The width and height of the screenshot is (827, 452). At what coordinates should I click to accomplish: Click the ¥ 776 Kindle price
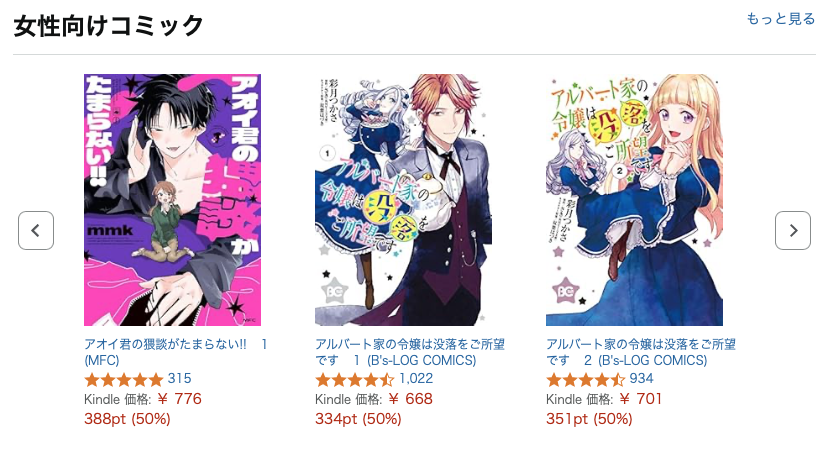(x=179, y=399)
